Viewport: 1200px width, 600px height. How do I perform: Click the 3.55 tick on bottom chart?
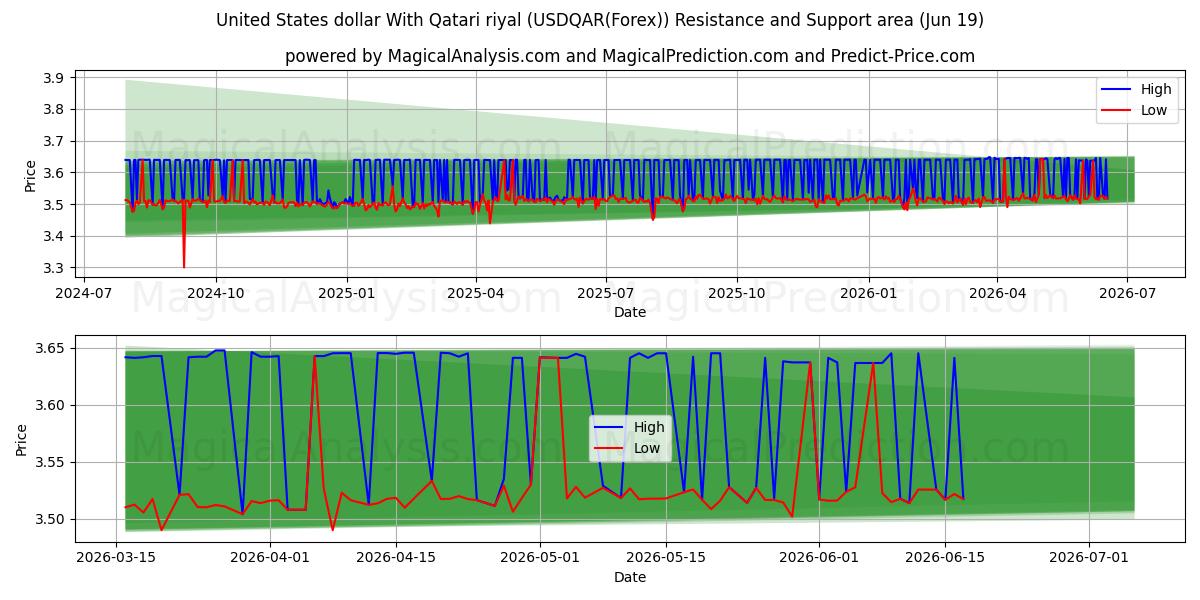tap(51, 462)
